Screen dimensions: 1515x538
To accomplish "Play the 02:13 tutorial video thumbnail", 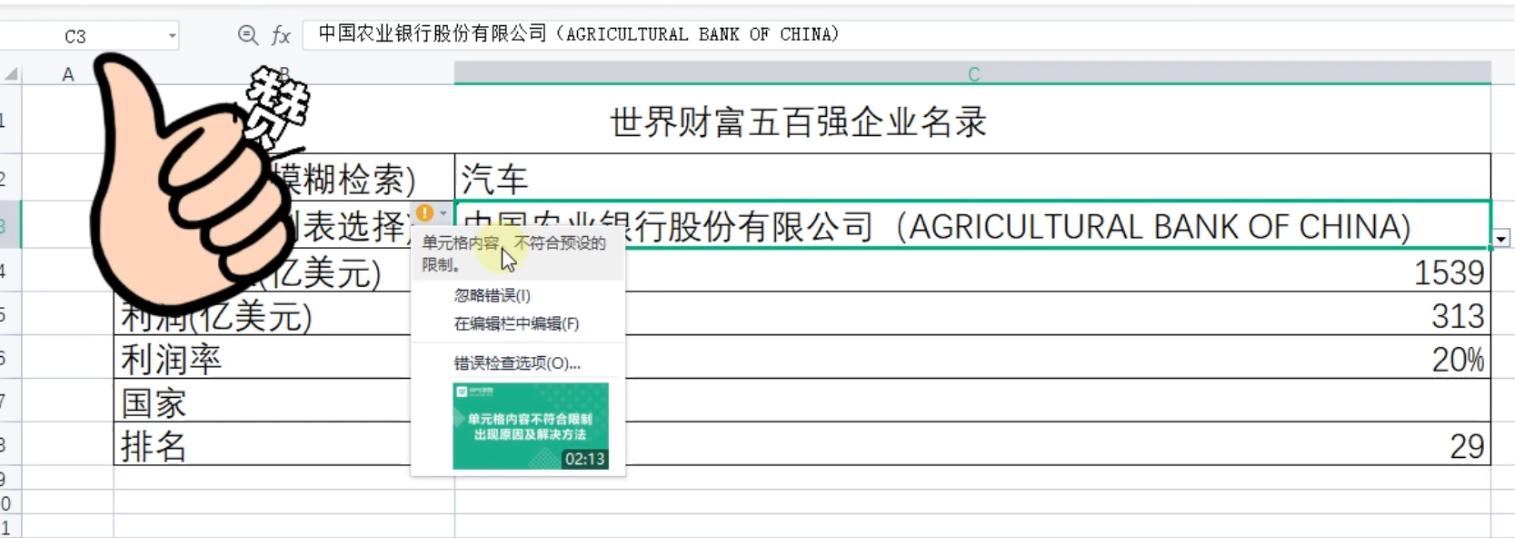I will click(530, 426).
